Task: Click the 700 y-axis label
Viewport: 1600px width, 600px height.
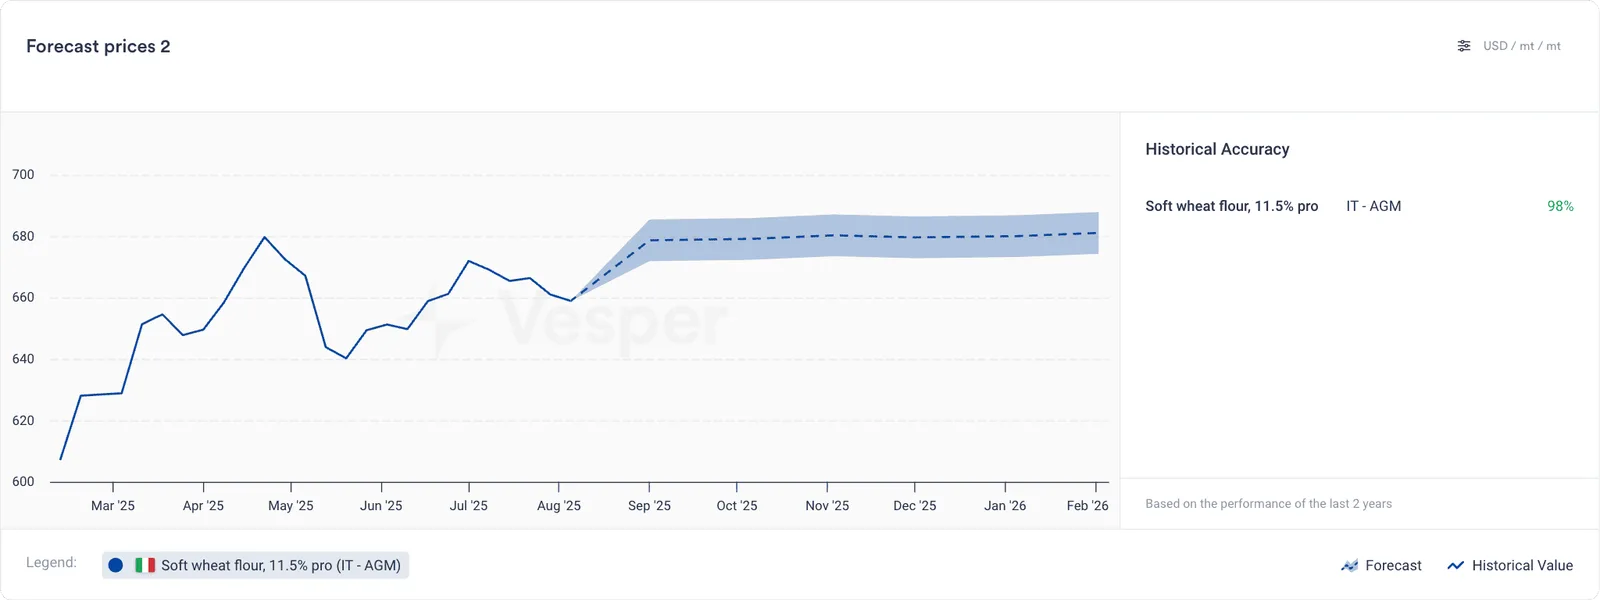Action: pos(23,175)
